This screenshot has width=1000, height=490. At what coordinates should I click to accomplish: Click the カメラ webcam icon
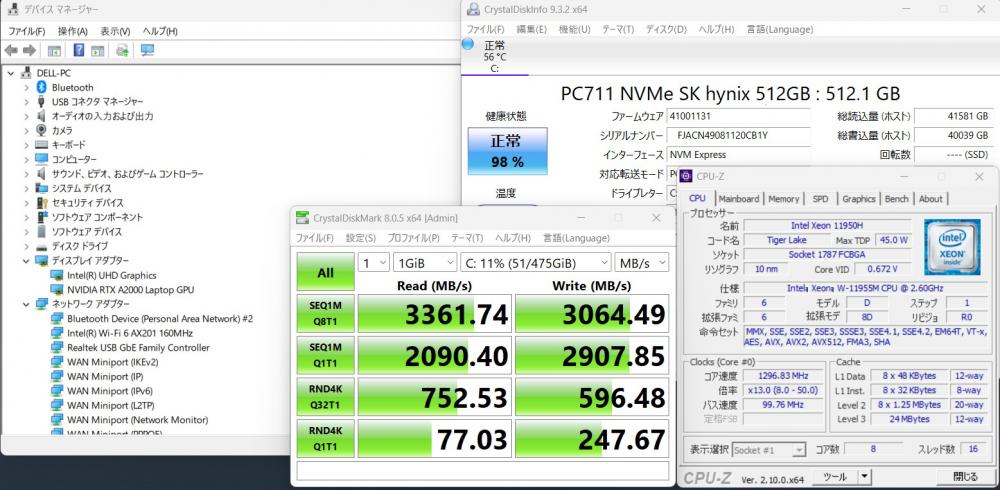click(41, 130)
